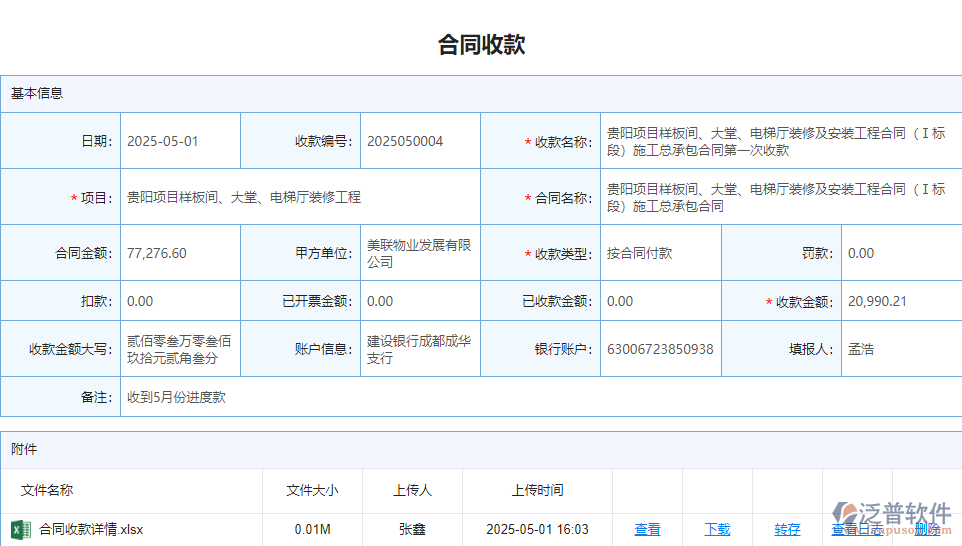
Task: Click the 备注 field with 收到5月份进度款
Action: pos(540,397)
